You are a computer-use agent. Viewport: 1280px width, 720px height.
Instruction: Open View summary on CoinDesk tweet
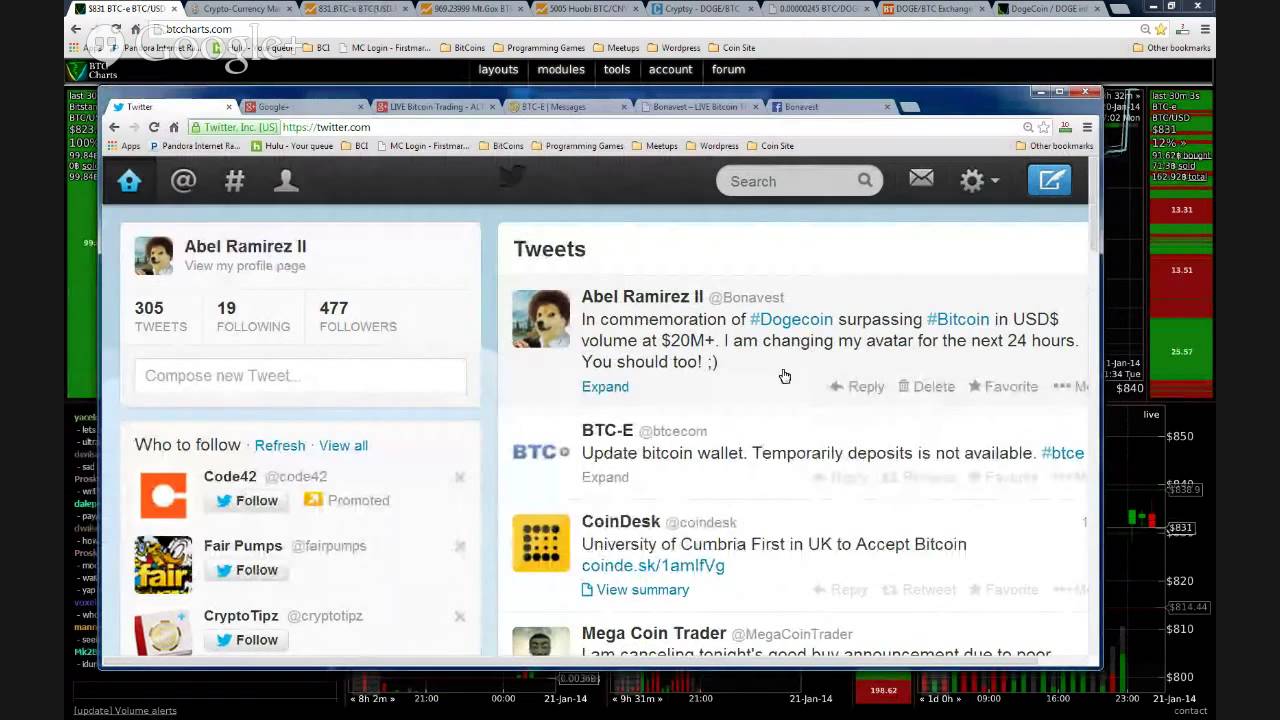pos(635,590)
